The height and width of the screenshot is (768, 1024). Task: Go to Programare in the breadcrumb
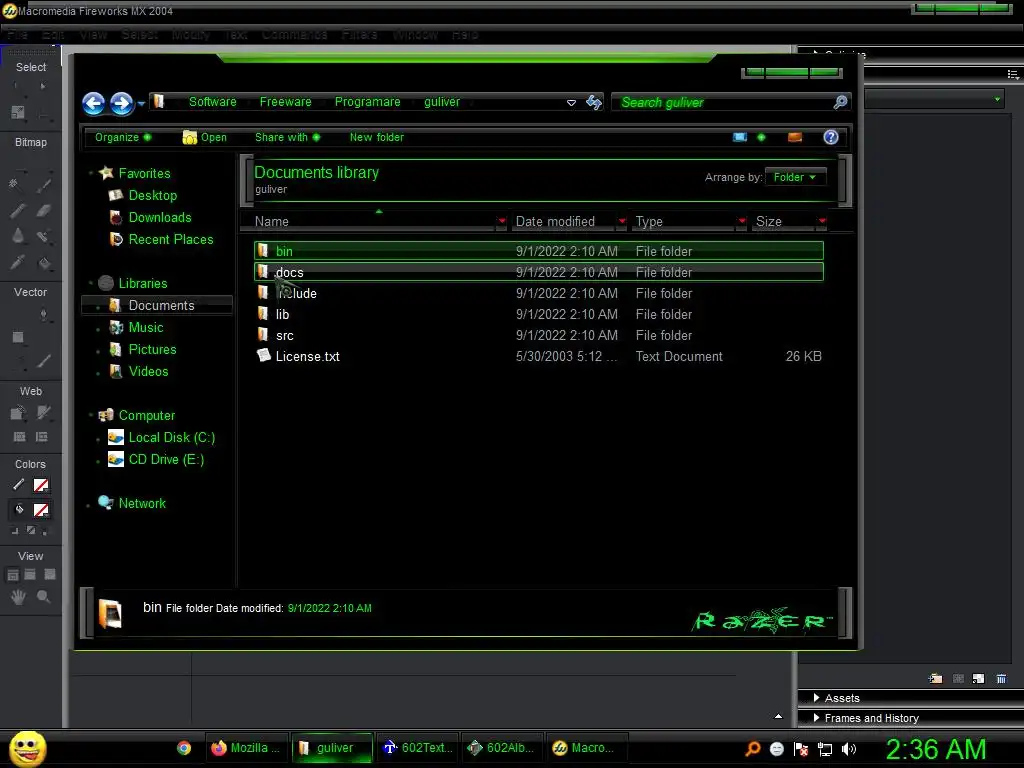coord(368,102)
